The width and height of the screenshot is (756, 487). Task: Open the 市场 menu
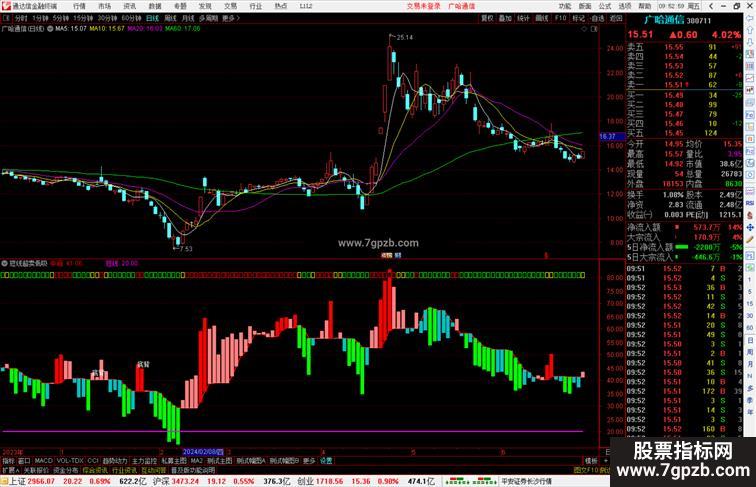104,6
